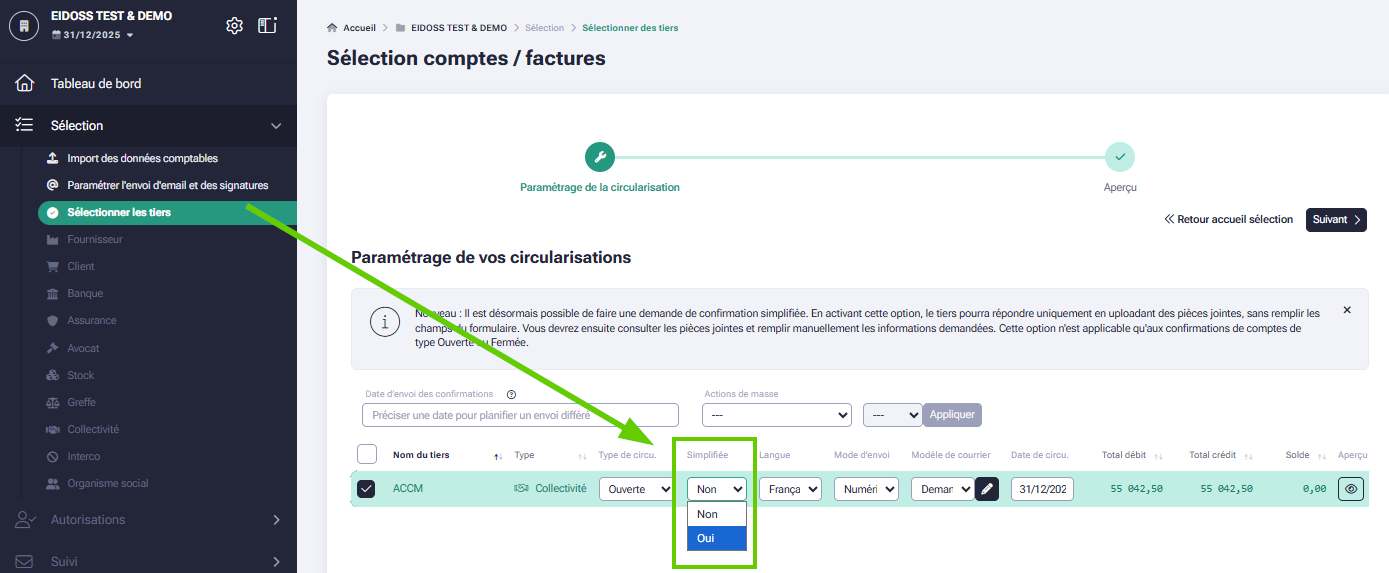Click the eye preview icon for ACCM
The width and height of the screenshot is (1389, 573).
coord(1351,489)
